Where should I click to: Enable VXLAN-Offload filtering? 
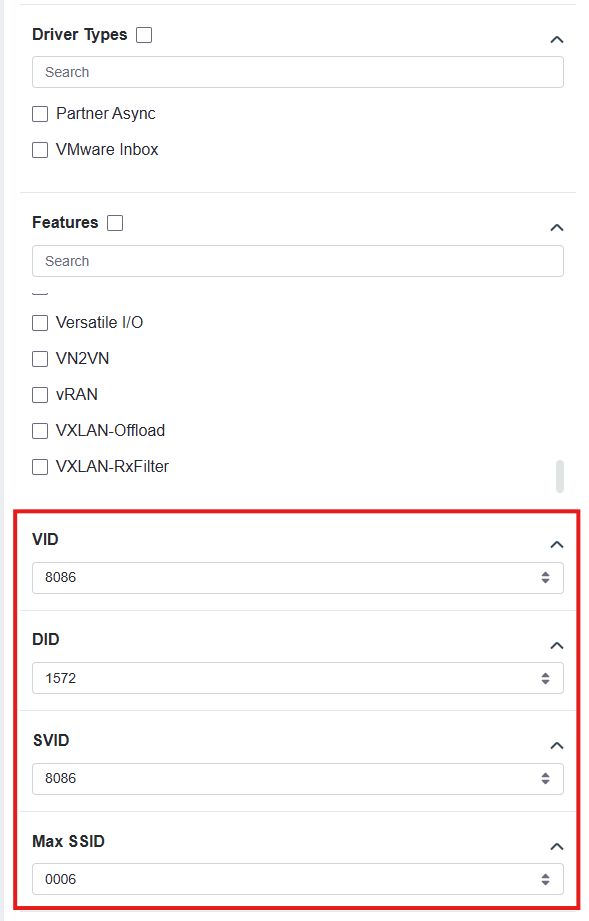tap(39, 430)
